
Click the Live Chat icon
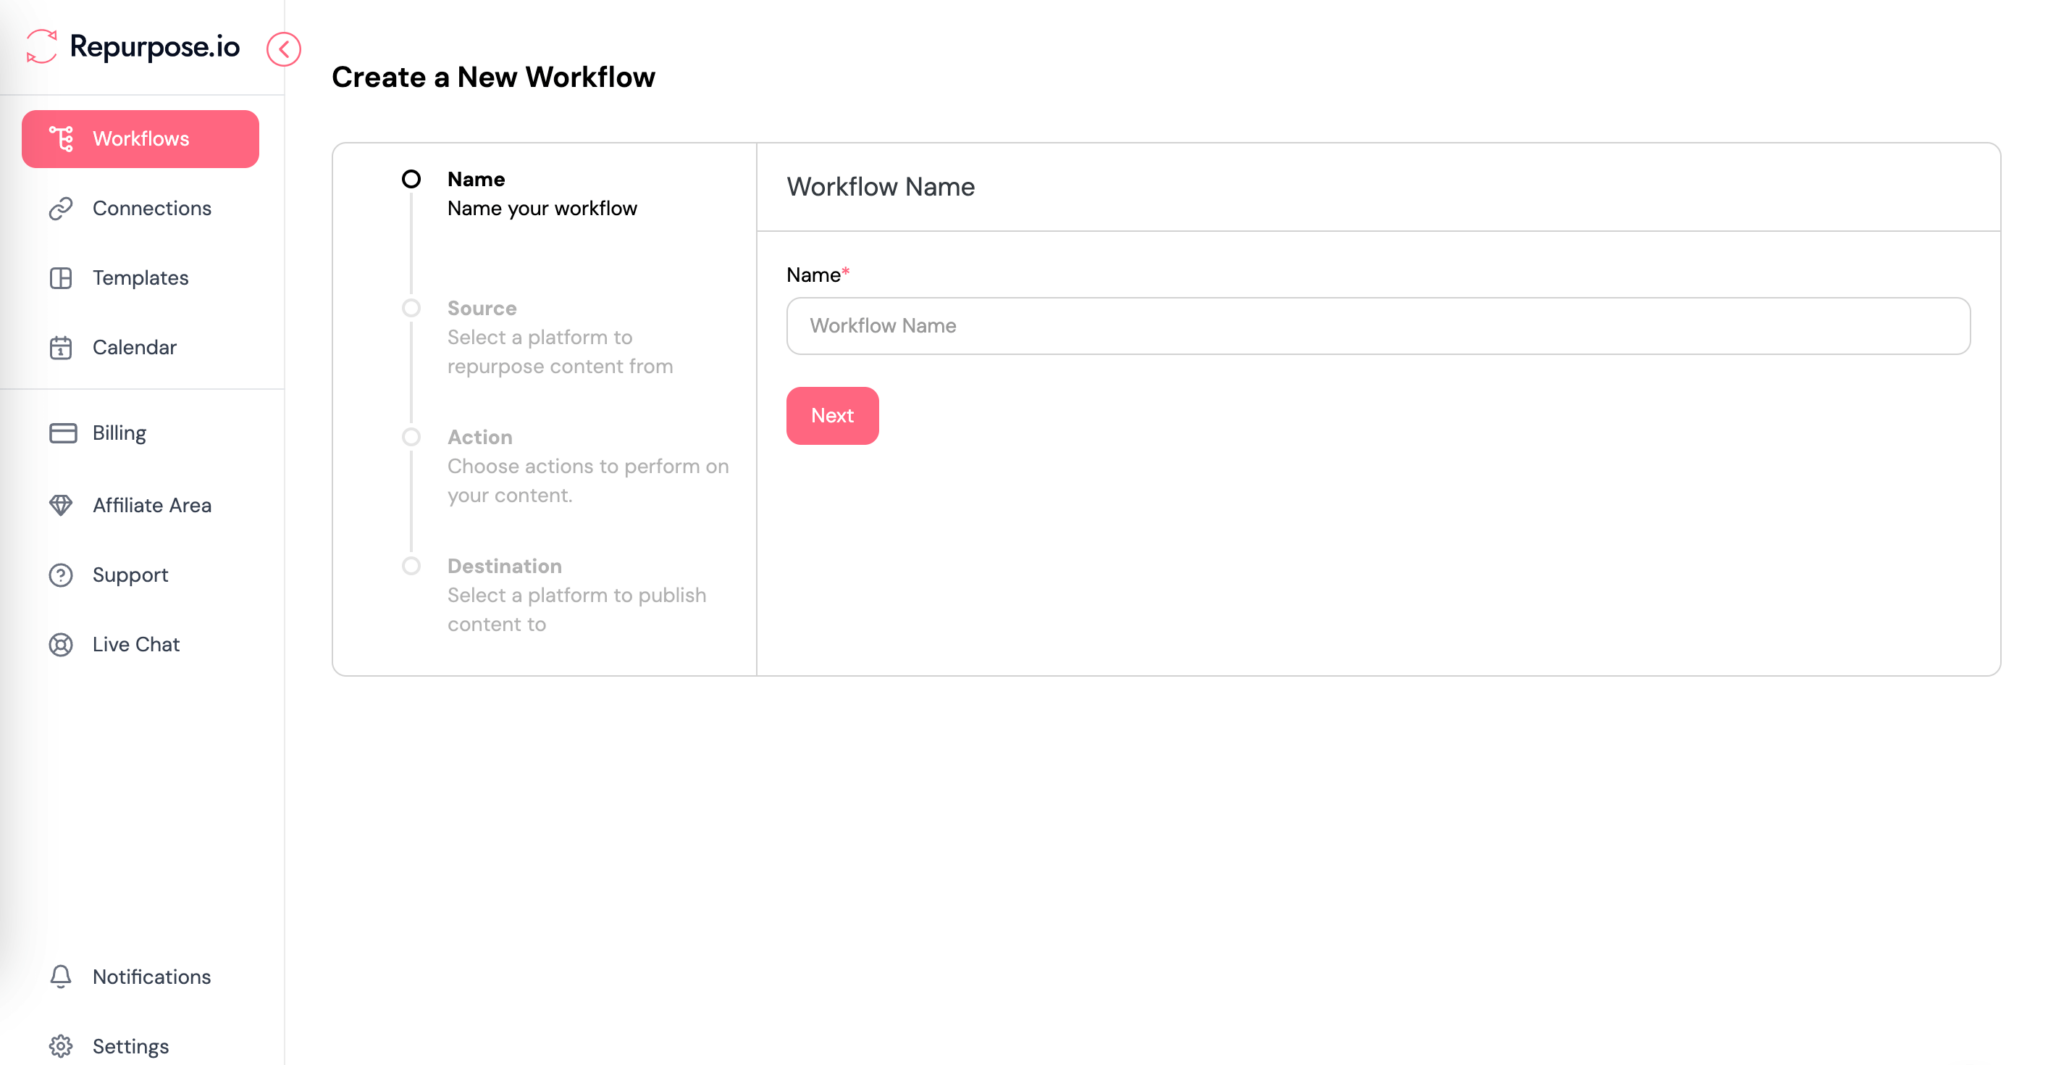pyautogui.click(x=62, y=644)
